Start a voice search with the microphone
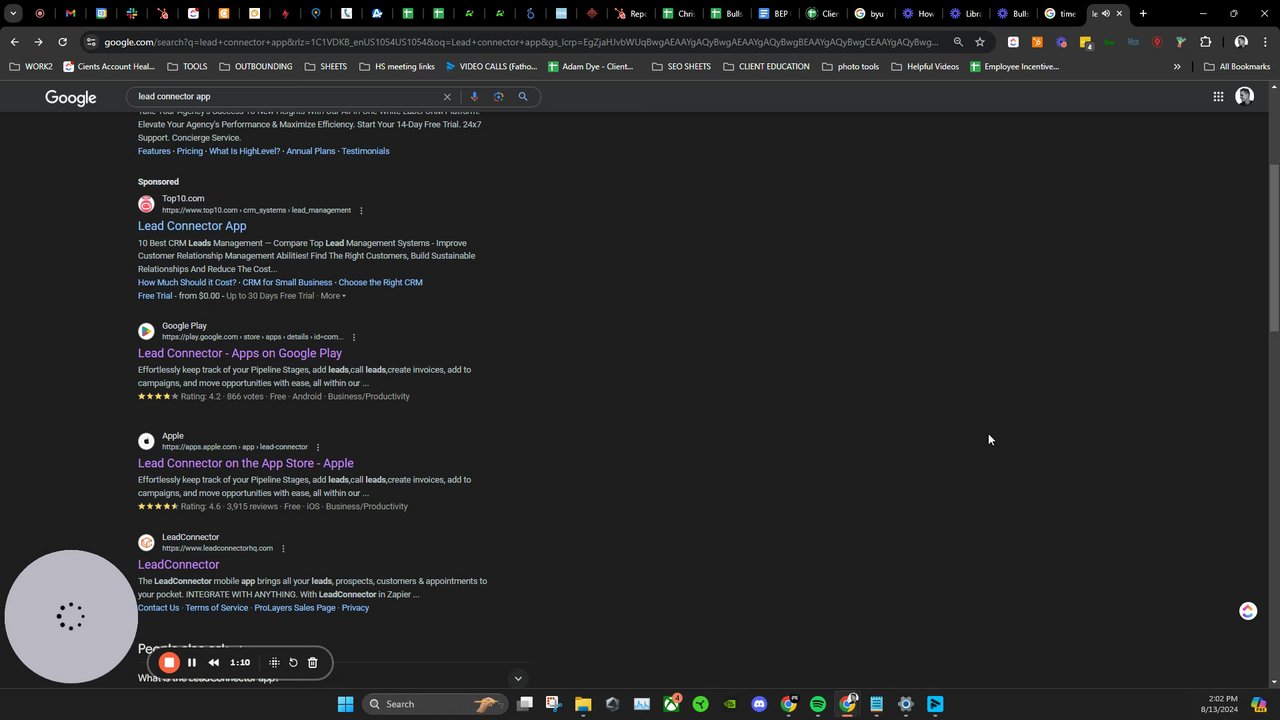Viewport: 1280px width, 720px height. click(x=474, y=97)
